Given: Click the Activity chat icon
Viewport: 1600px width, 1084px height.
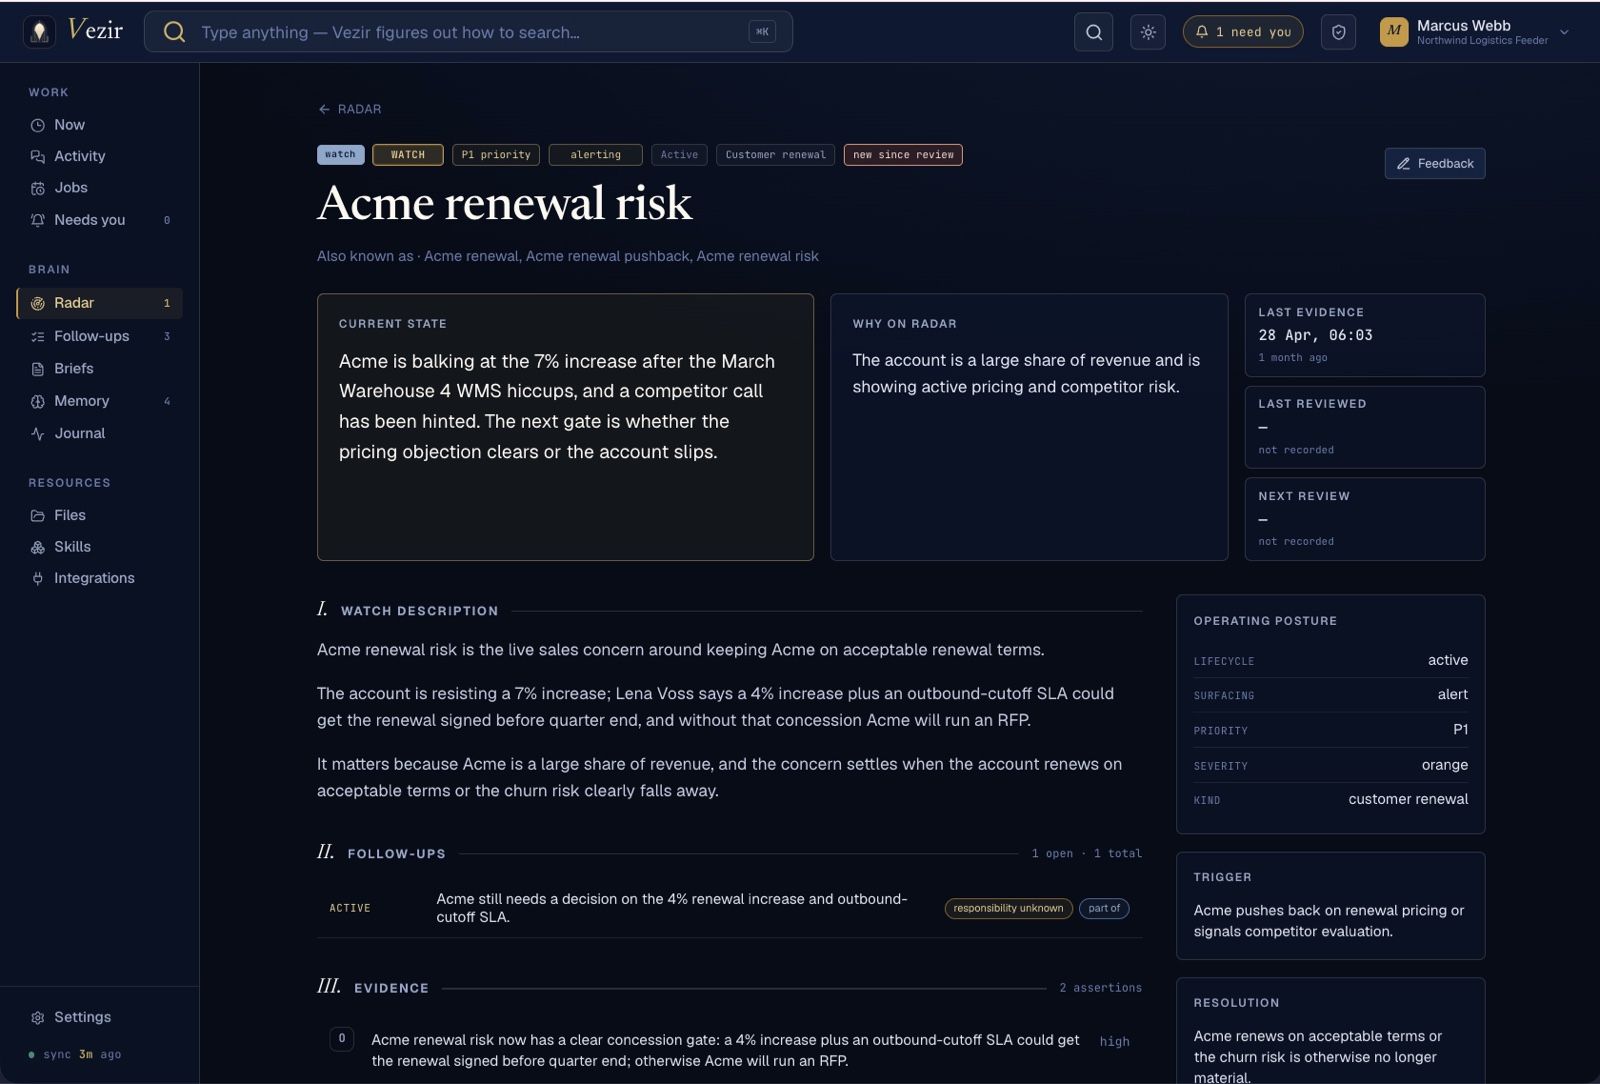Looking at the screenshot, I should [38, 157].
